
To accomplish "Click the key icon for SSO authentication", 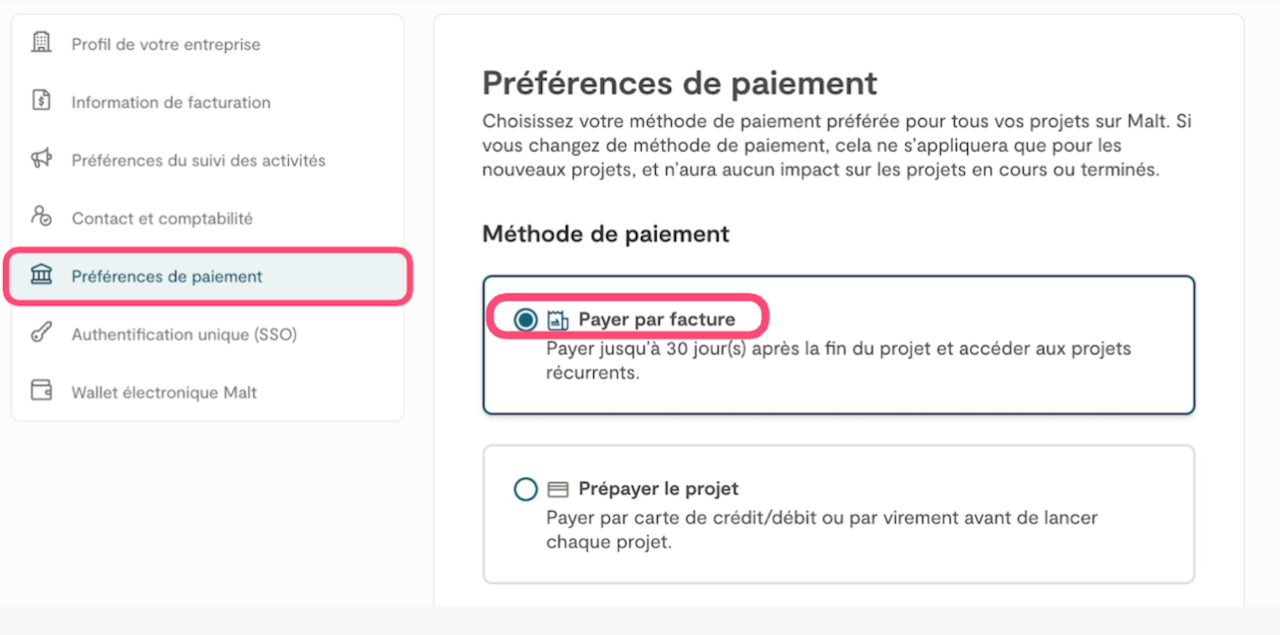I will [41, 334].
